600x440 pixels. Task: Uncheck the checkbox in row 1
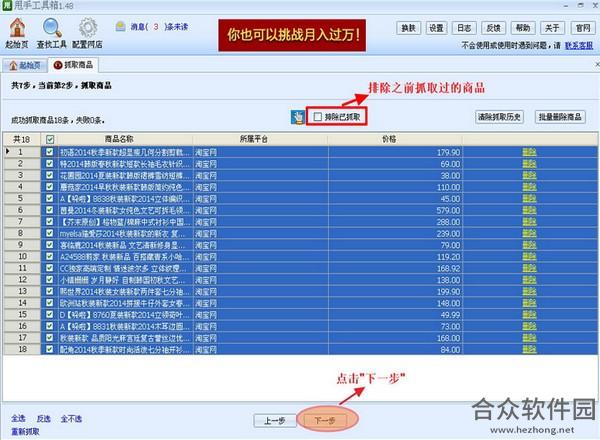tap(50, 152)
